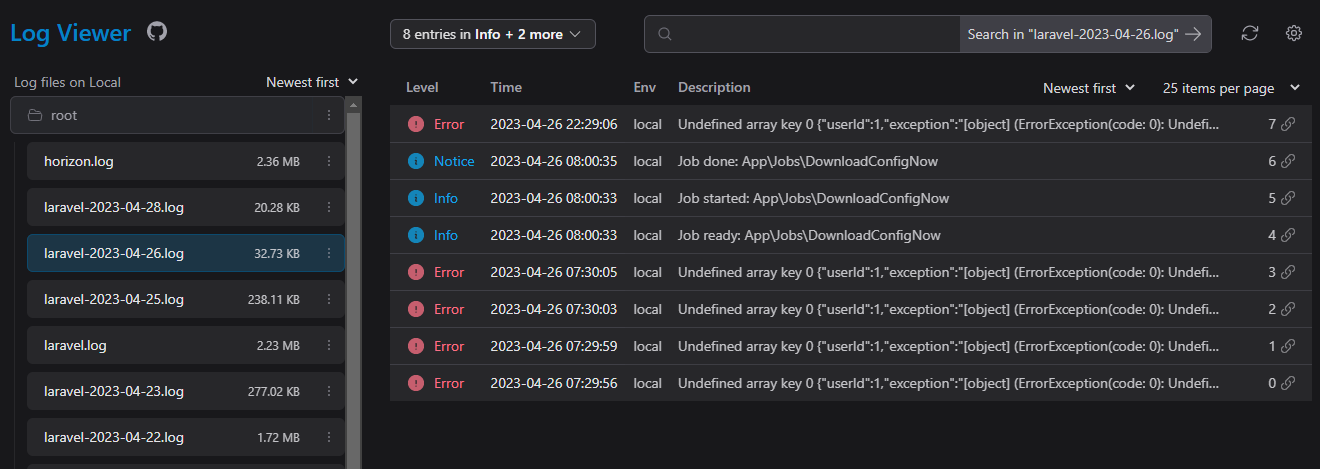Click 238.11 KB file size
The width and height of the screenshot is (1320, 469).
click(274, 300)
